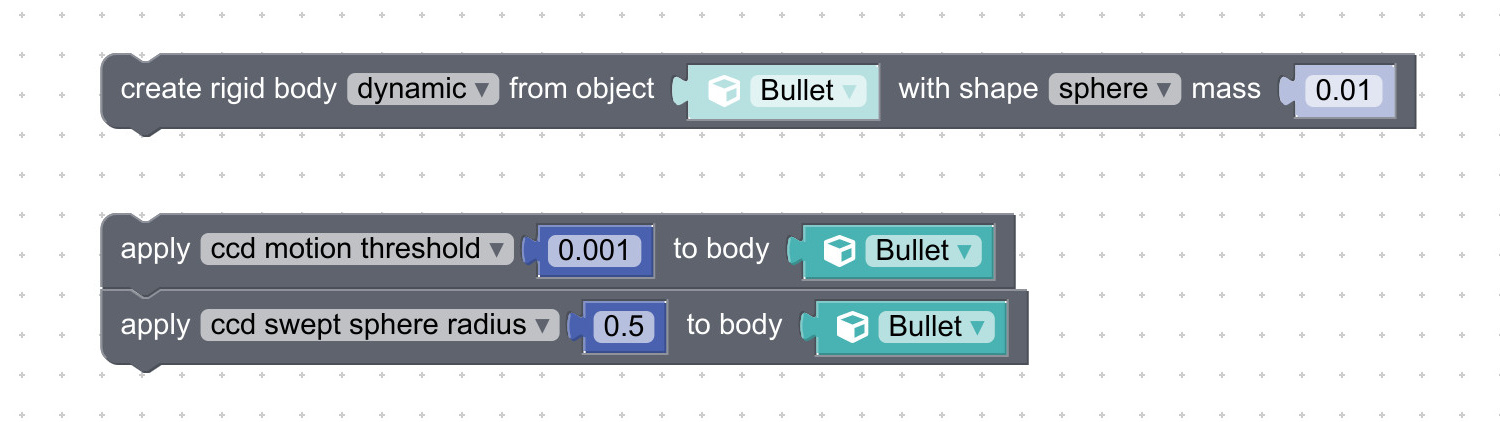Select the create rigid body block label
Image resolution: width=1500 pixels, height=422 pixels.
point(229,89)
